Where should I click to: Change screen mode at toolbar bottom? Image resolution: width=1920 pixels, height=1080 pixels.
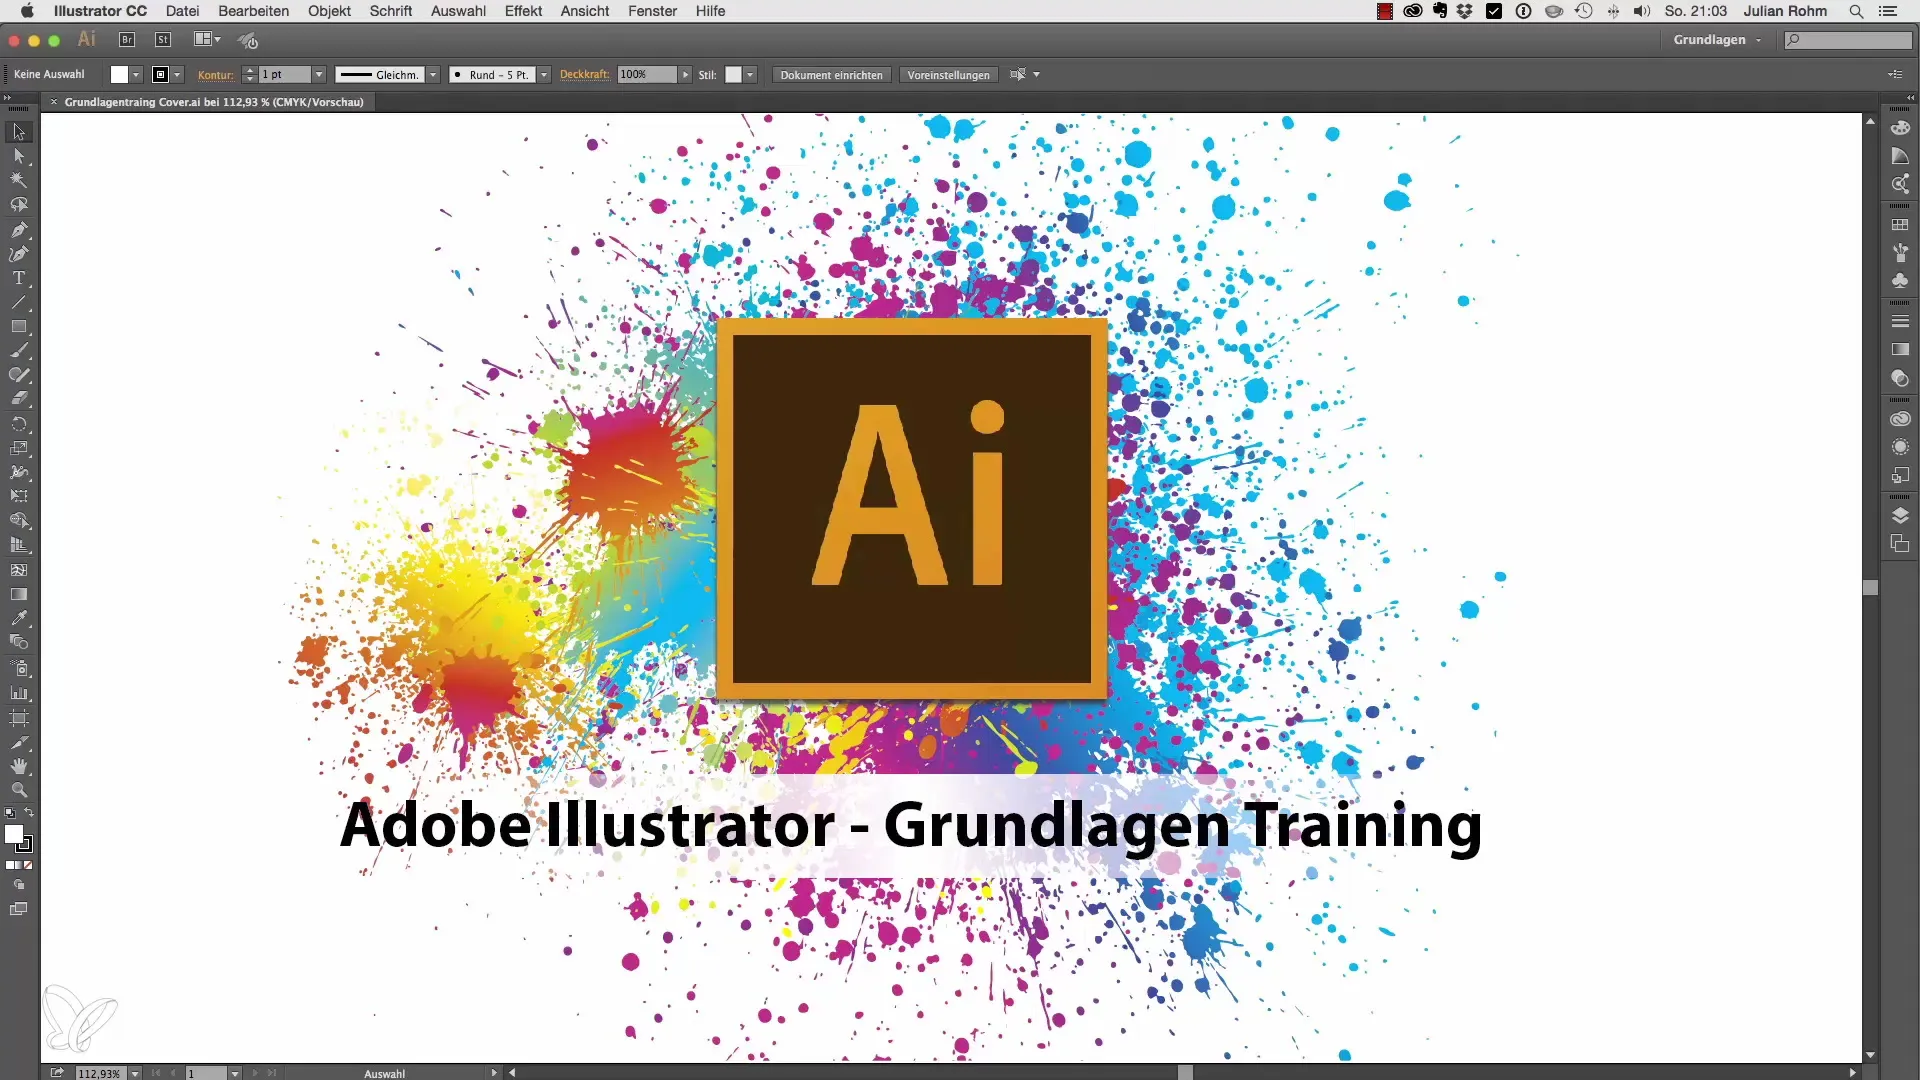pyautogui.click(x=18, y=909)
